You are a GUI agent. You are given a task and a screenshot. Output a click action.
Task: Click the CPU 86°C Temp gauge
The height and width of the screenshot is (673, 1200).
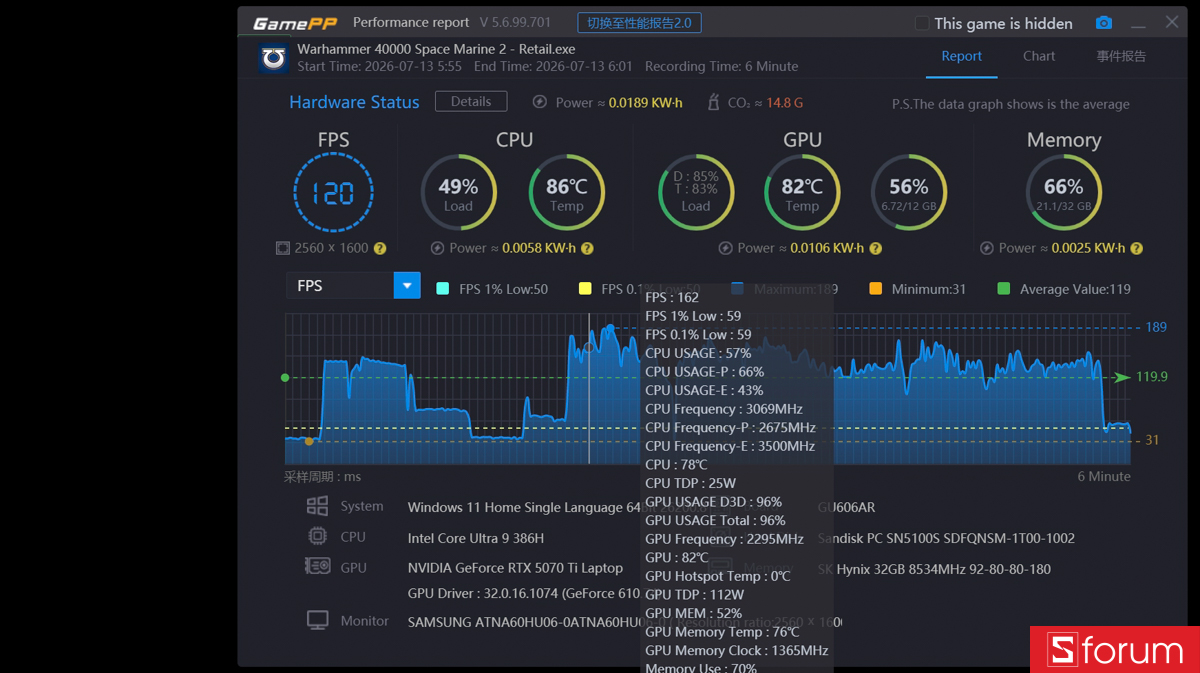coord(566,192)
